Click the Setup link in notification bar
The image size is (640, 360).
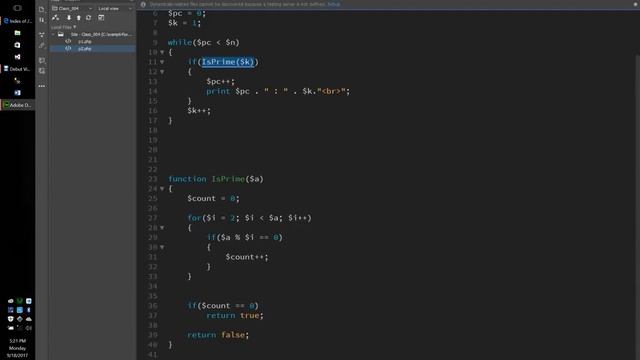[x=333, y=4]
